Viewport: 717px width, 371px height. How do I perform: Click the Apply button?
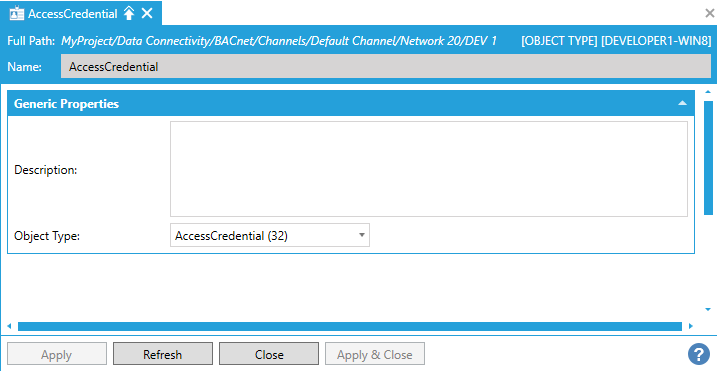(x=57, y=354)
